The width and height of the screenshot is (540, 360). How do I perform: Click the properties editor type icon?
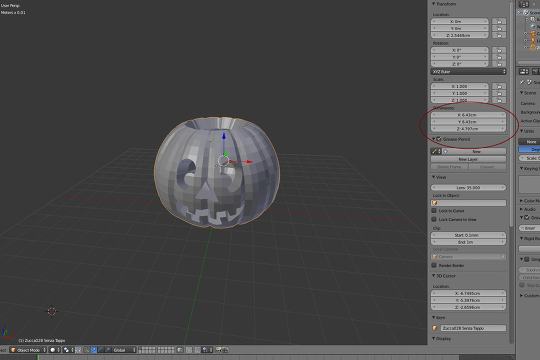coord(524,71)
